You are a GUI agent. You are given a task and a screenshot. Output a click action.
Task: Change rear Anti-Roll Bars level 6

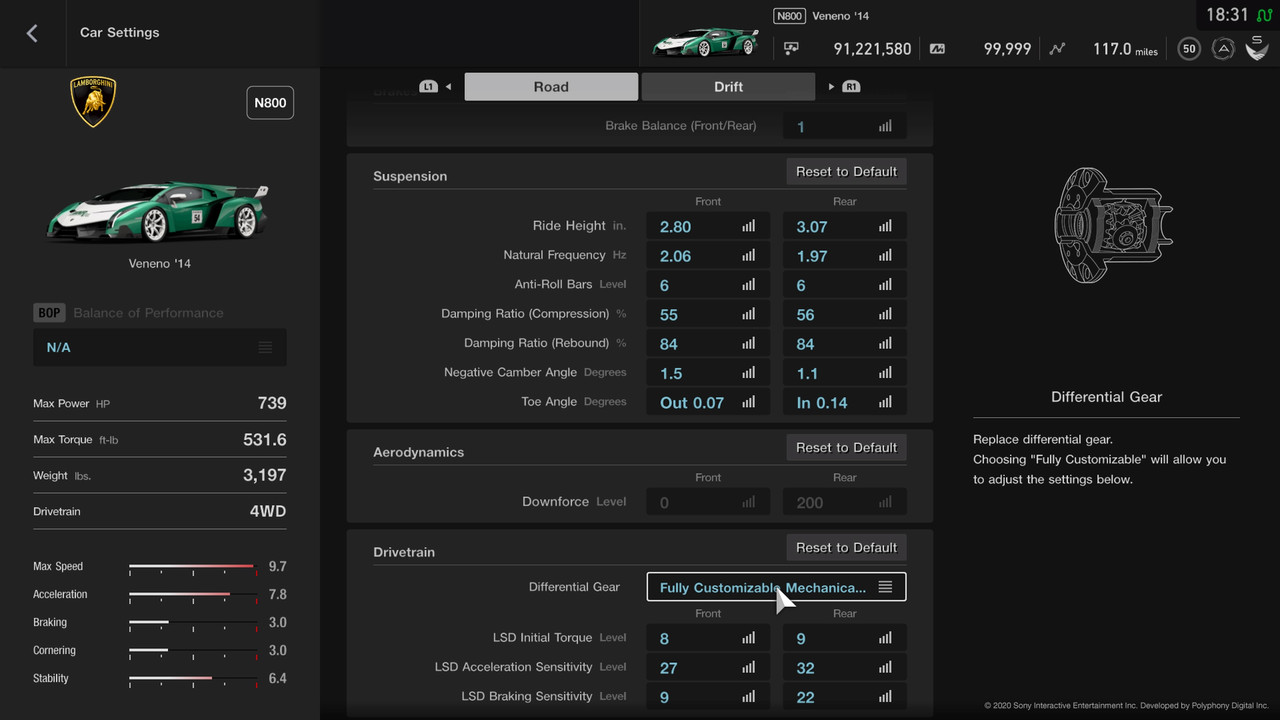[845, 285]
